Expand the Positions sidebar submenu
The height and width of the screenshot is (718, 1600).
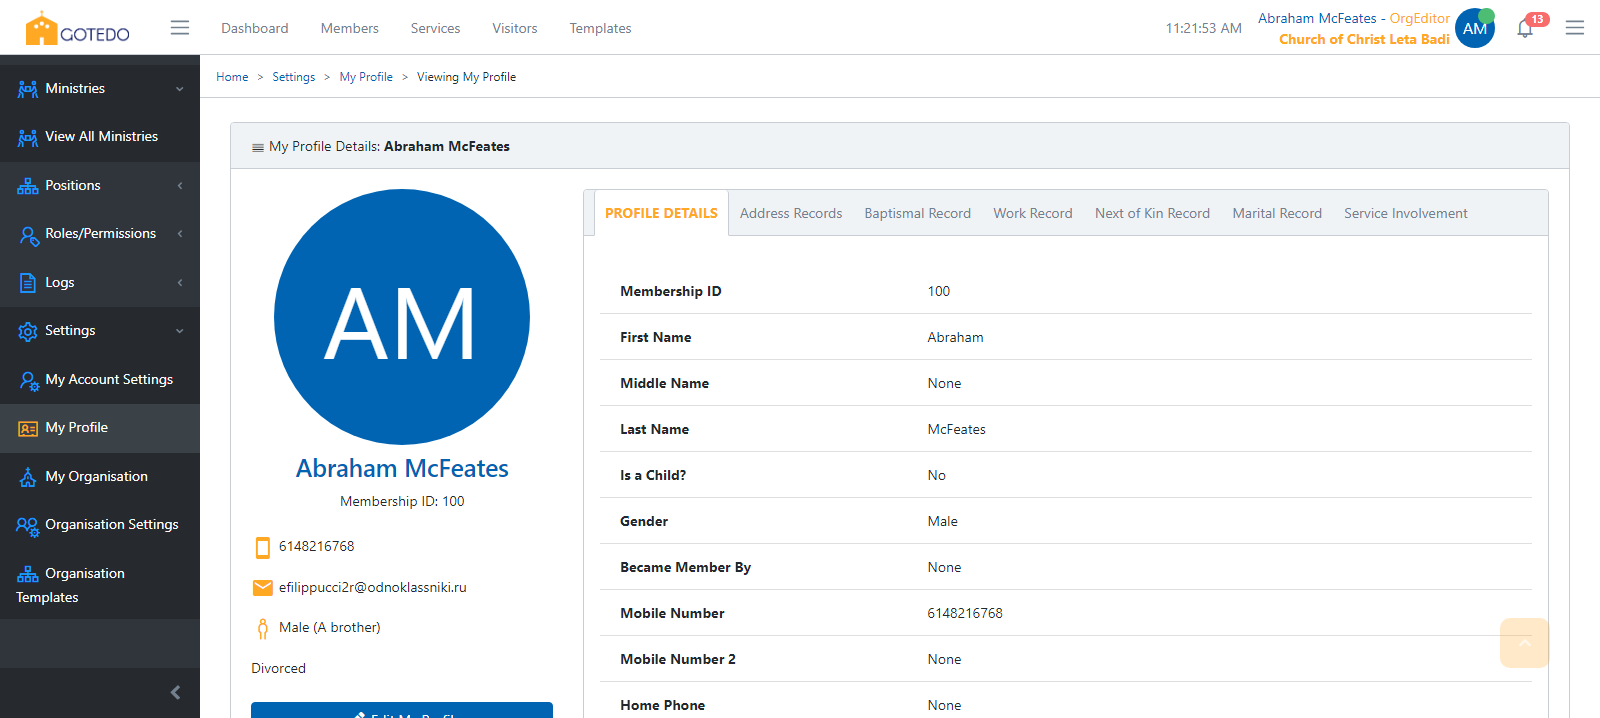click(x=100, y=186)
